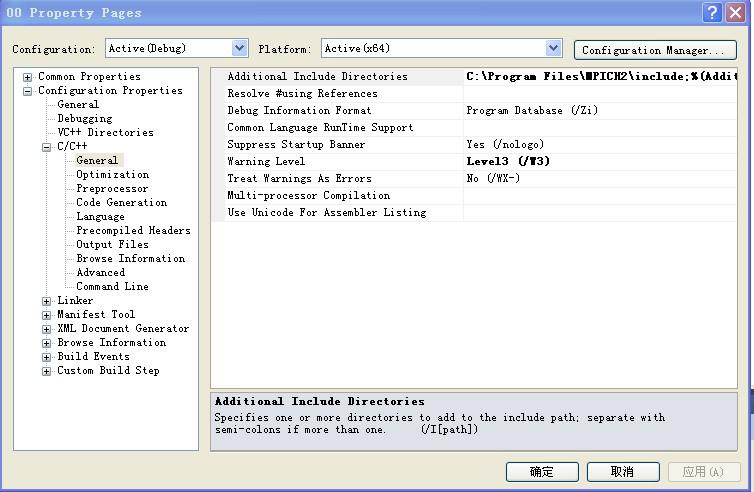Select C/C++ label in tree
This screenshot has height=492, width=754.
point(72,146)
